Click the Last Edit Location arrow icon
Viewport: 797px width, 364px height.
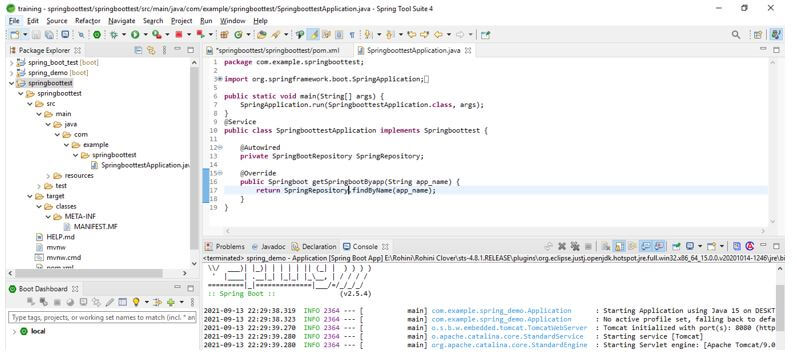[x=412, y=35]
